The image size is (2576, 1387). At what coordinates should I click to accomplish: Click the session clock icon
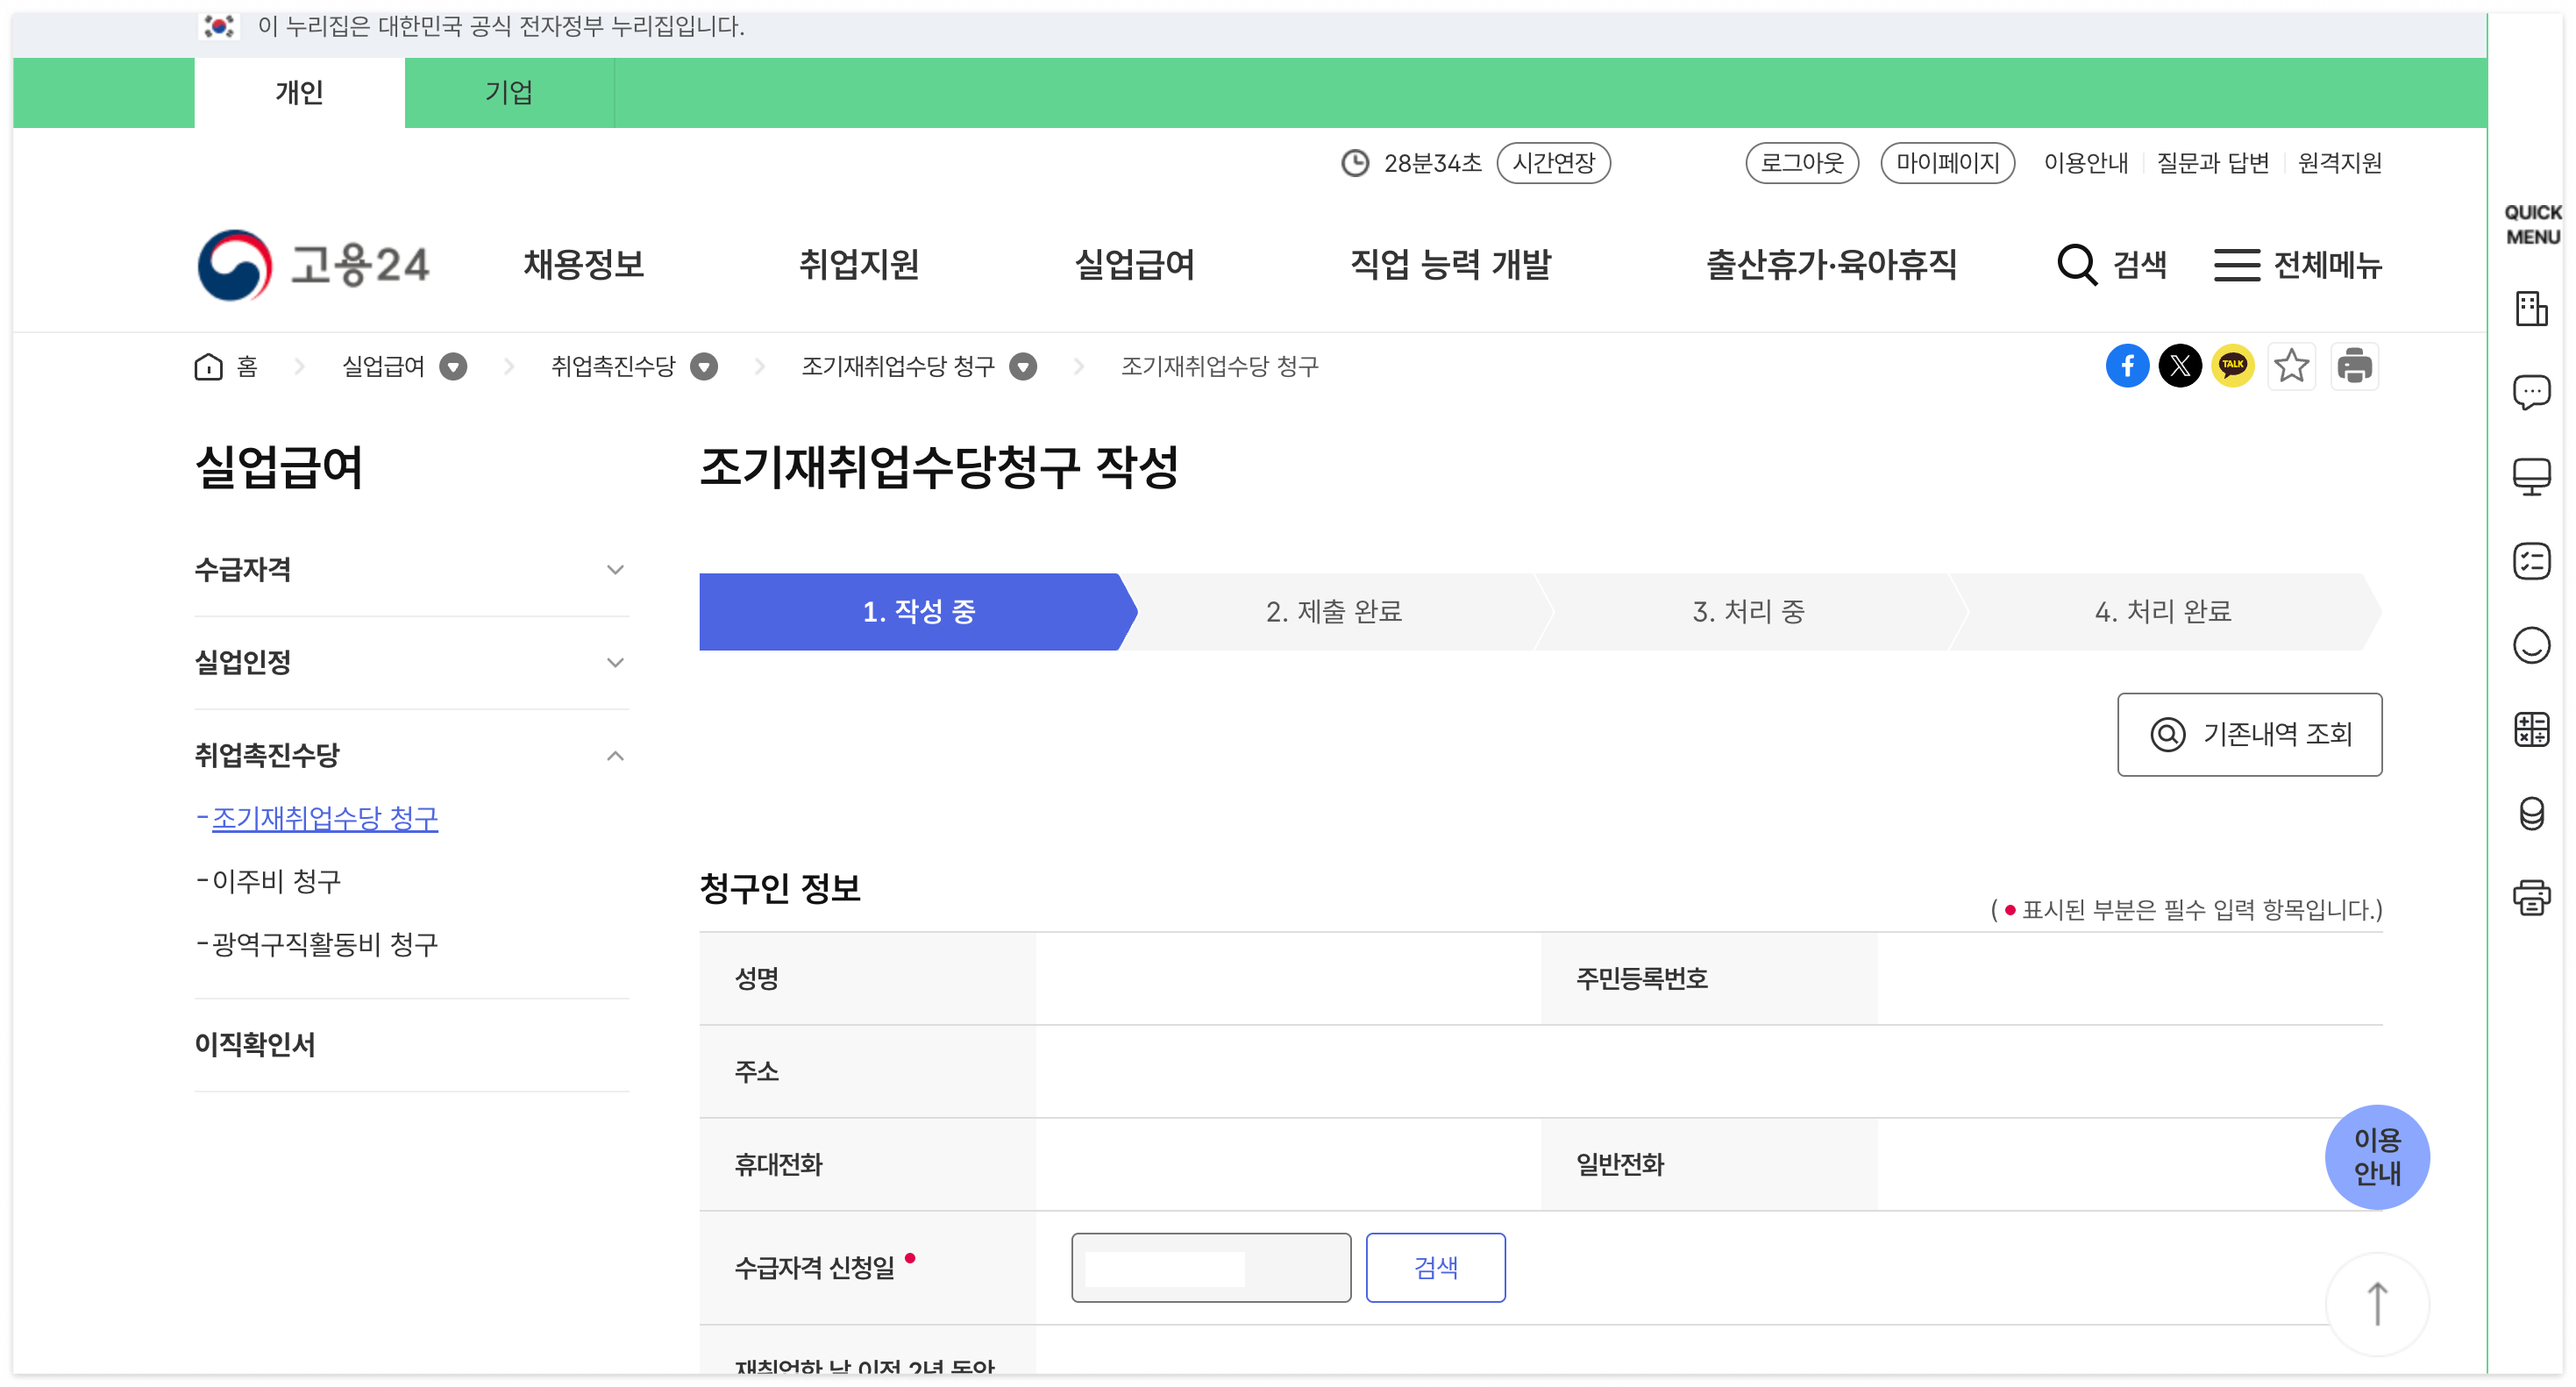(1355, 163)
